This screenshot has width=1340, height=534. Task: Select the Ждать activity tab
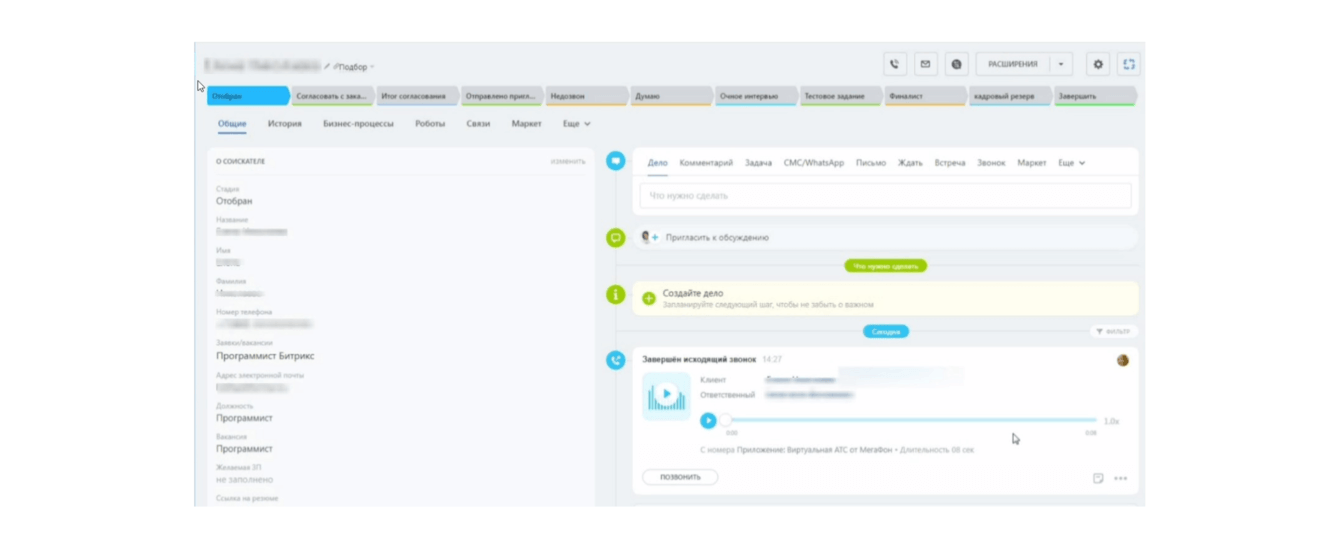910,163
